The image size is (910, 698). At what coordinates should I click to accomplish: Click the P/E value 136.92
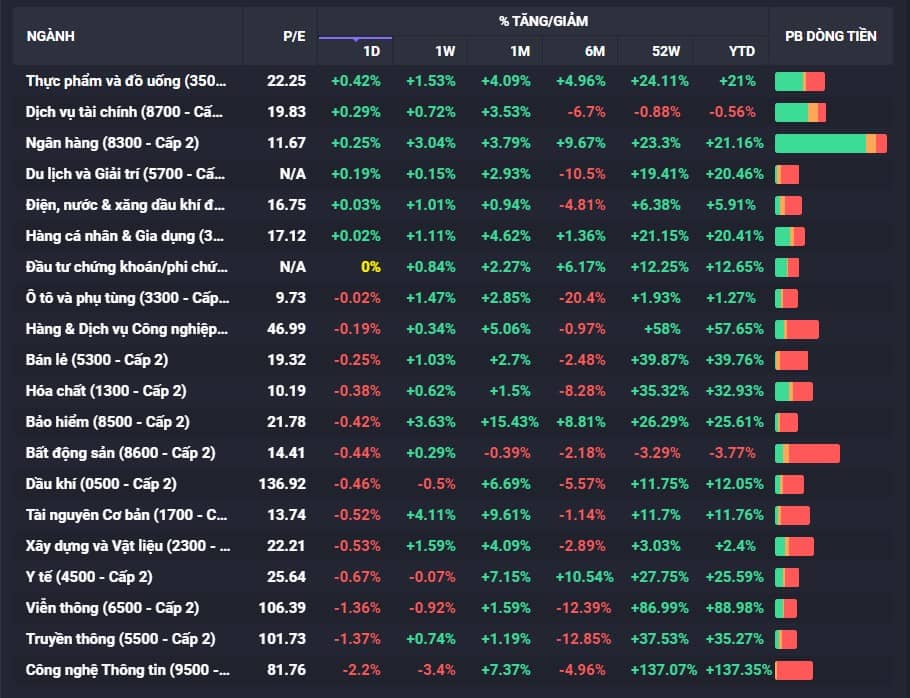coord(282,484)
